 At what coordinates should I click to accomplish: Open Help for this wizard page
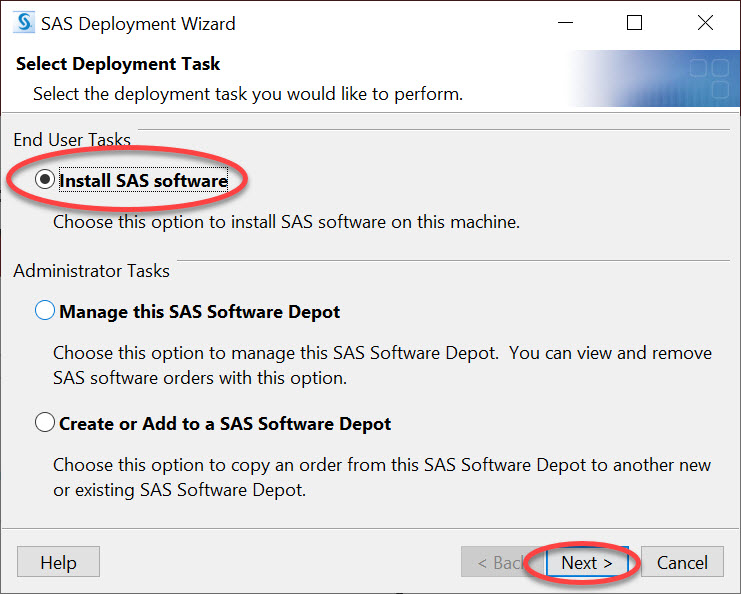coord(58,562)
